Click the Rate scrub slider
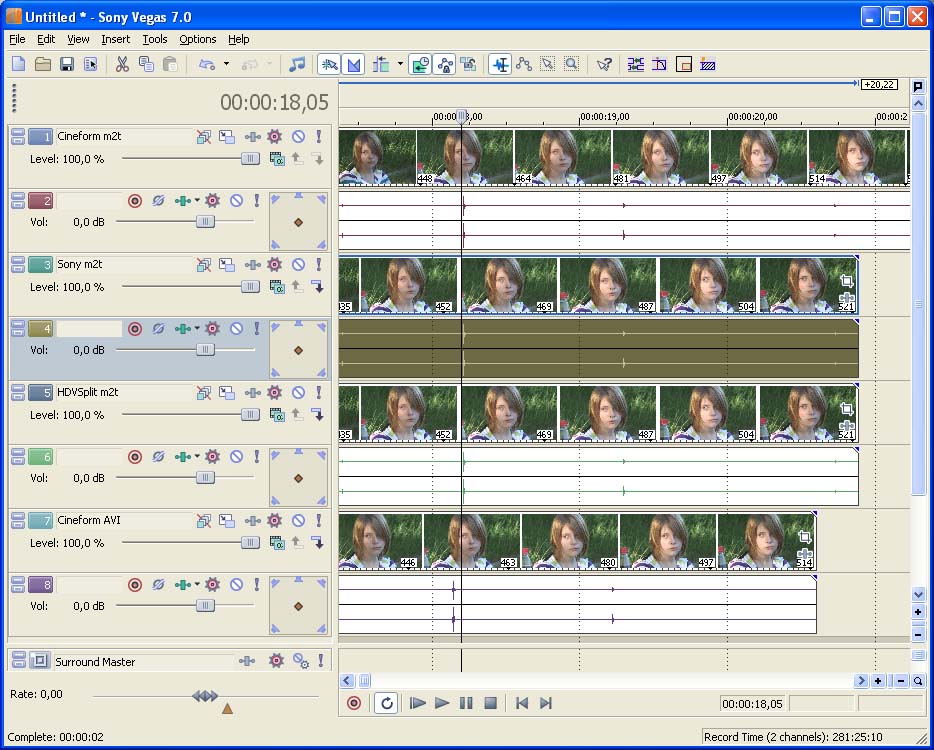The height and width of the screenshot is (750, 934). click(x=206, y=696)
